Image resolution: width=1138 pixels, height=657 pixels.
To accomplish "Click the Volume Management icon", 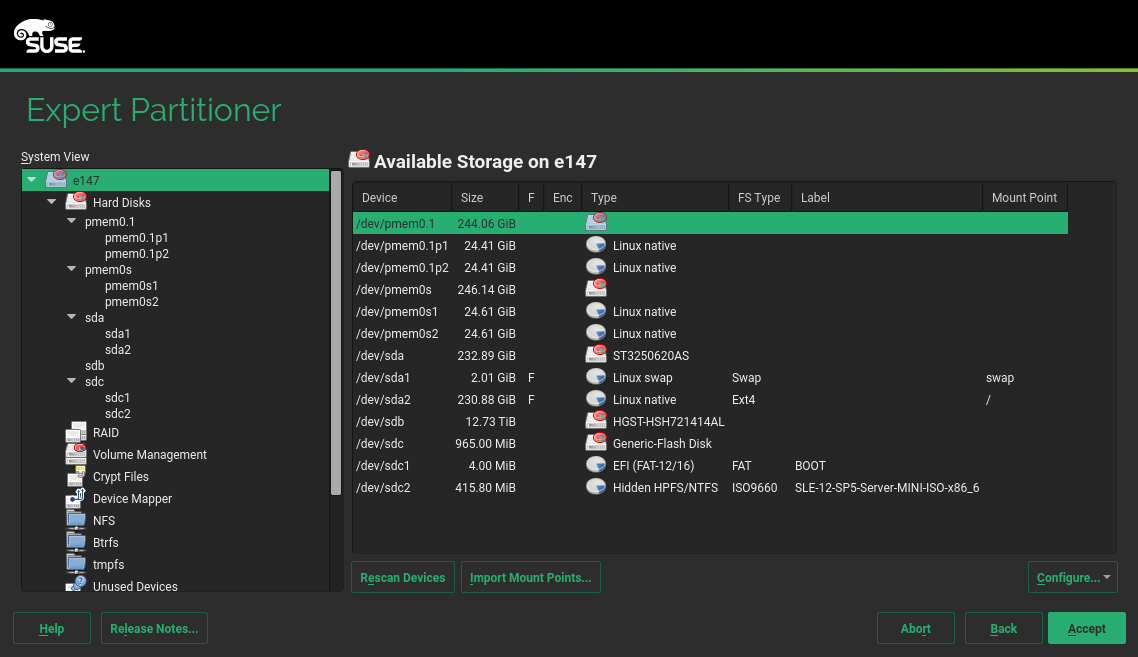I will [x=76, y=455].
